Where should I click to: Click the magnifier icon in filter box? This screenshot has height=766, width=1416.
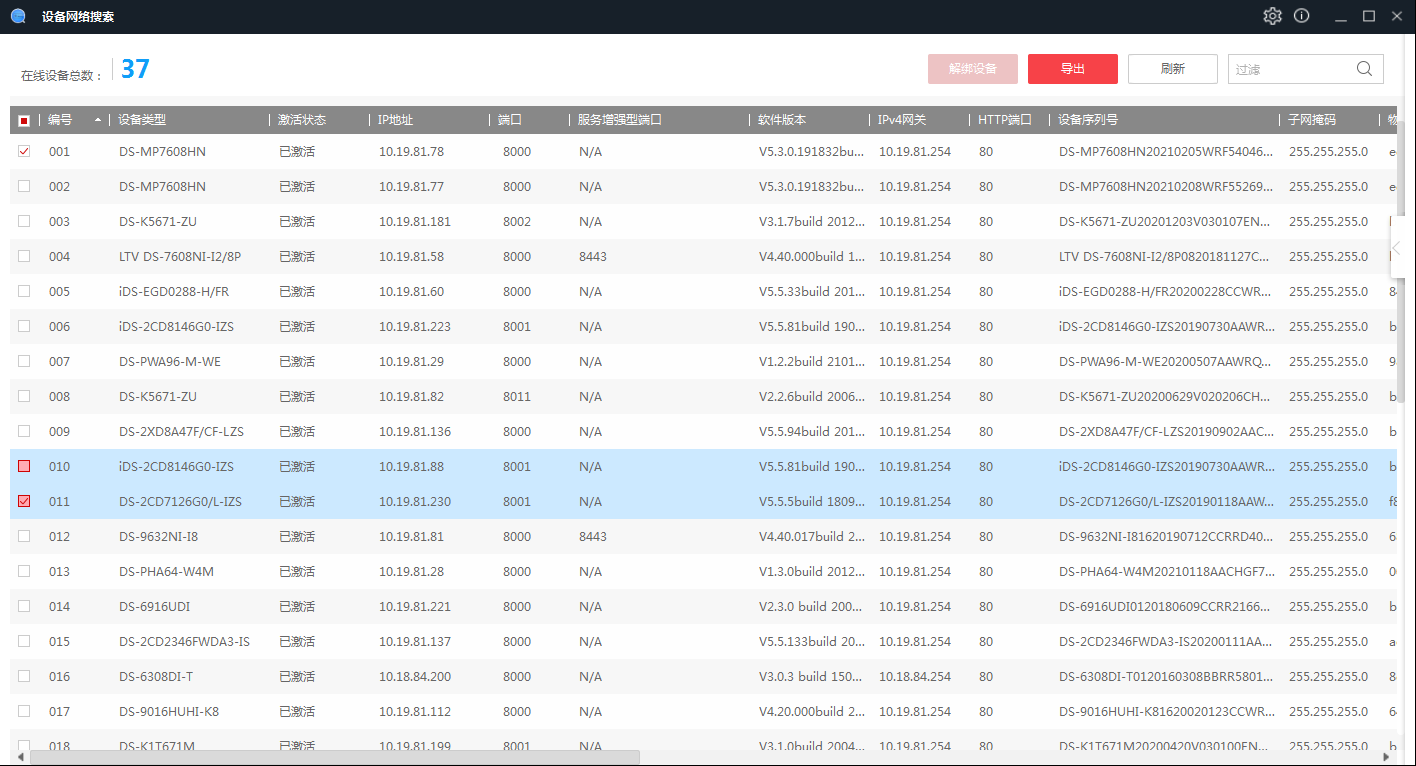pyautogui.click(x=1364, y=69)
